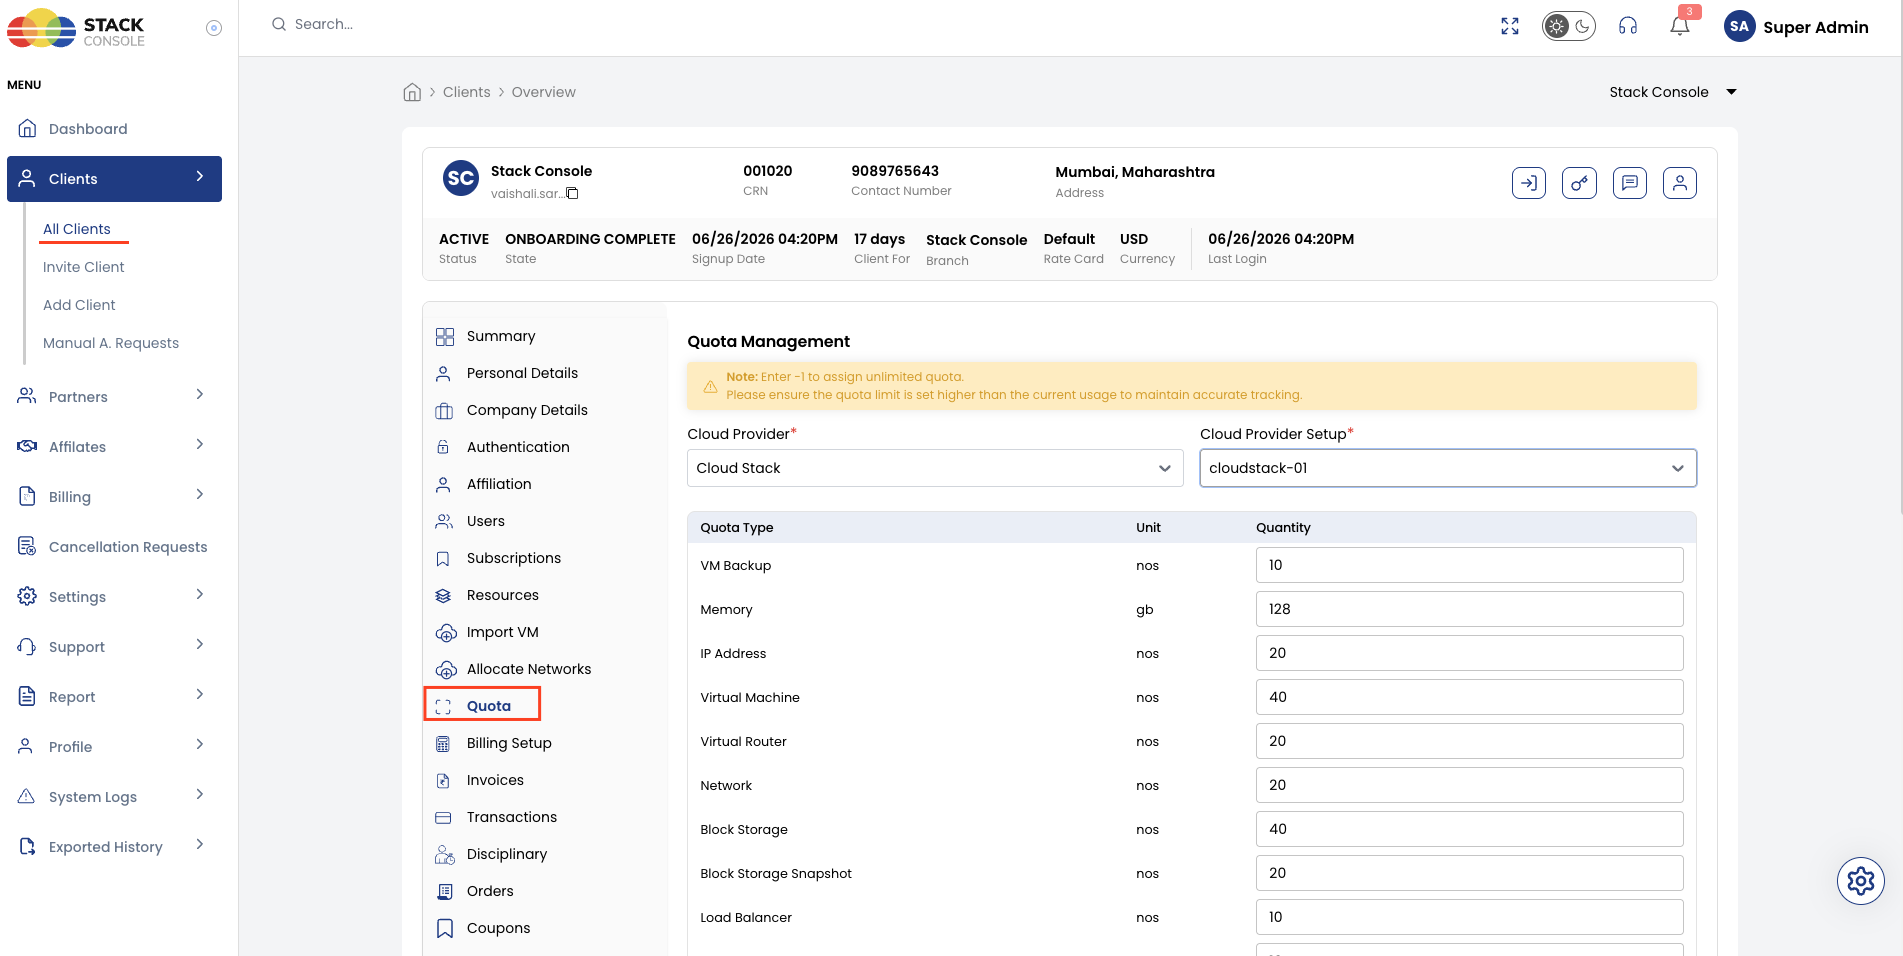
Task: Open the support headset icon
Action: click(x=1628, y=27)
